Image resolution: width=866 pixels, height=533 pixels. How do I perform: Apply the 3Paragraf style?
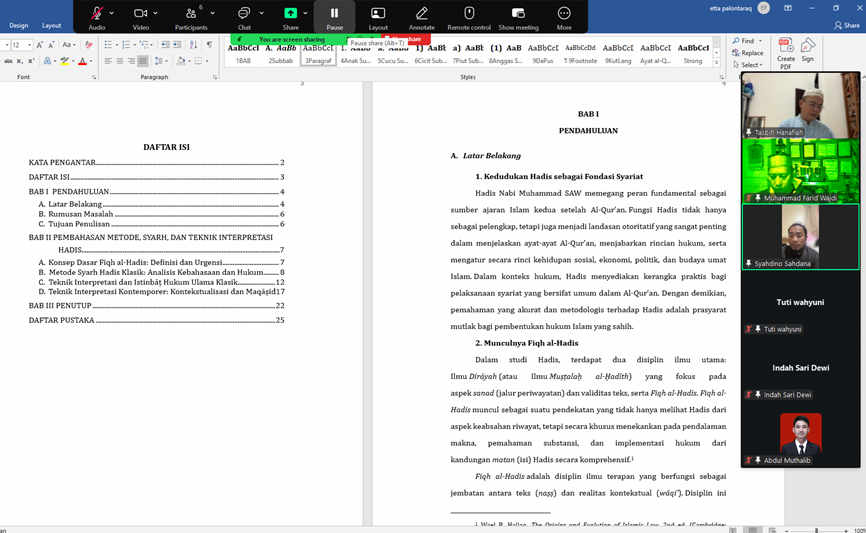318,54
